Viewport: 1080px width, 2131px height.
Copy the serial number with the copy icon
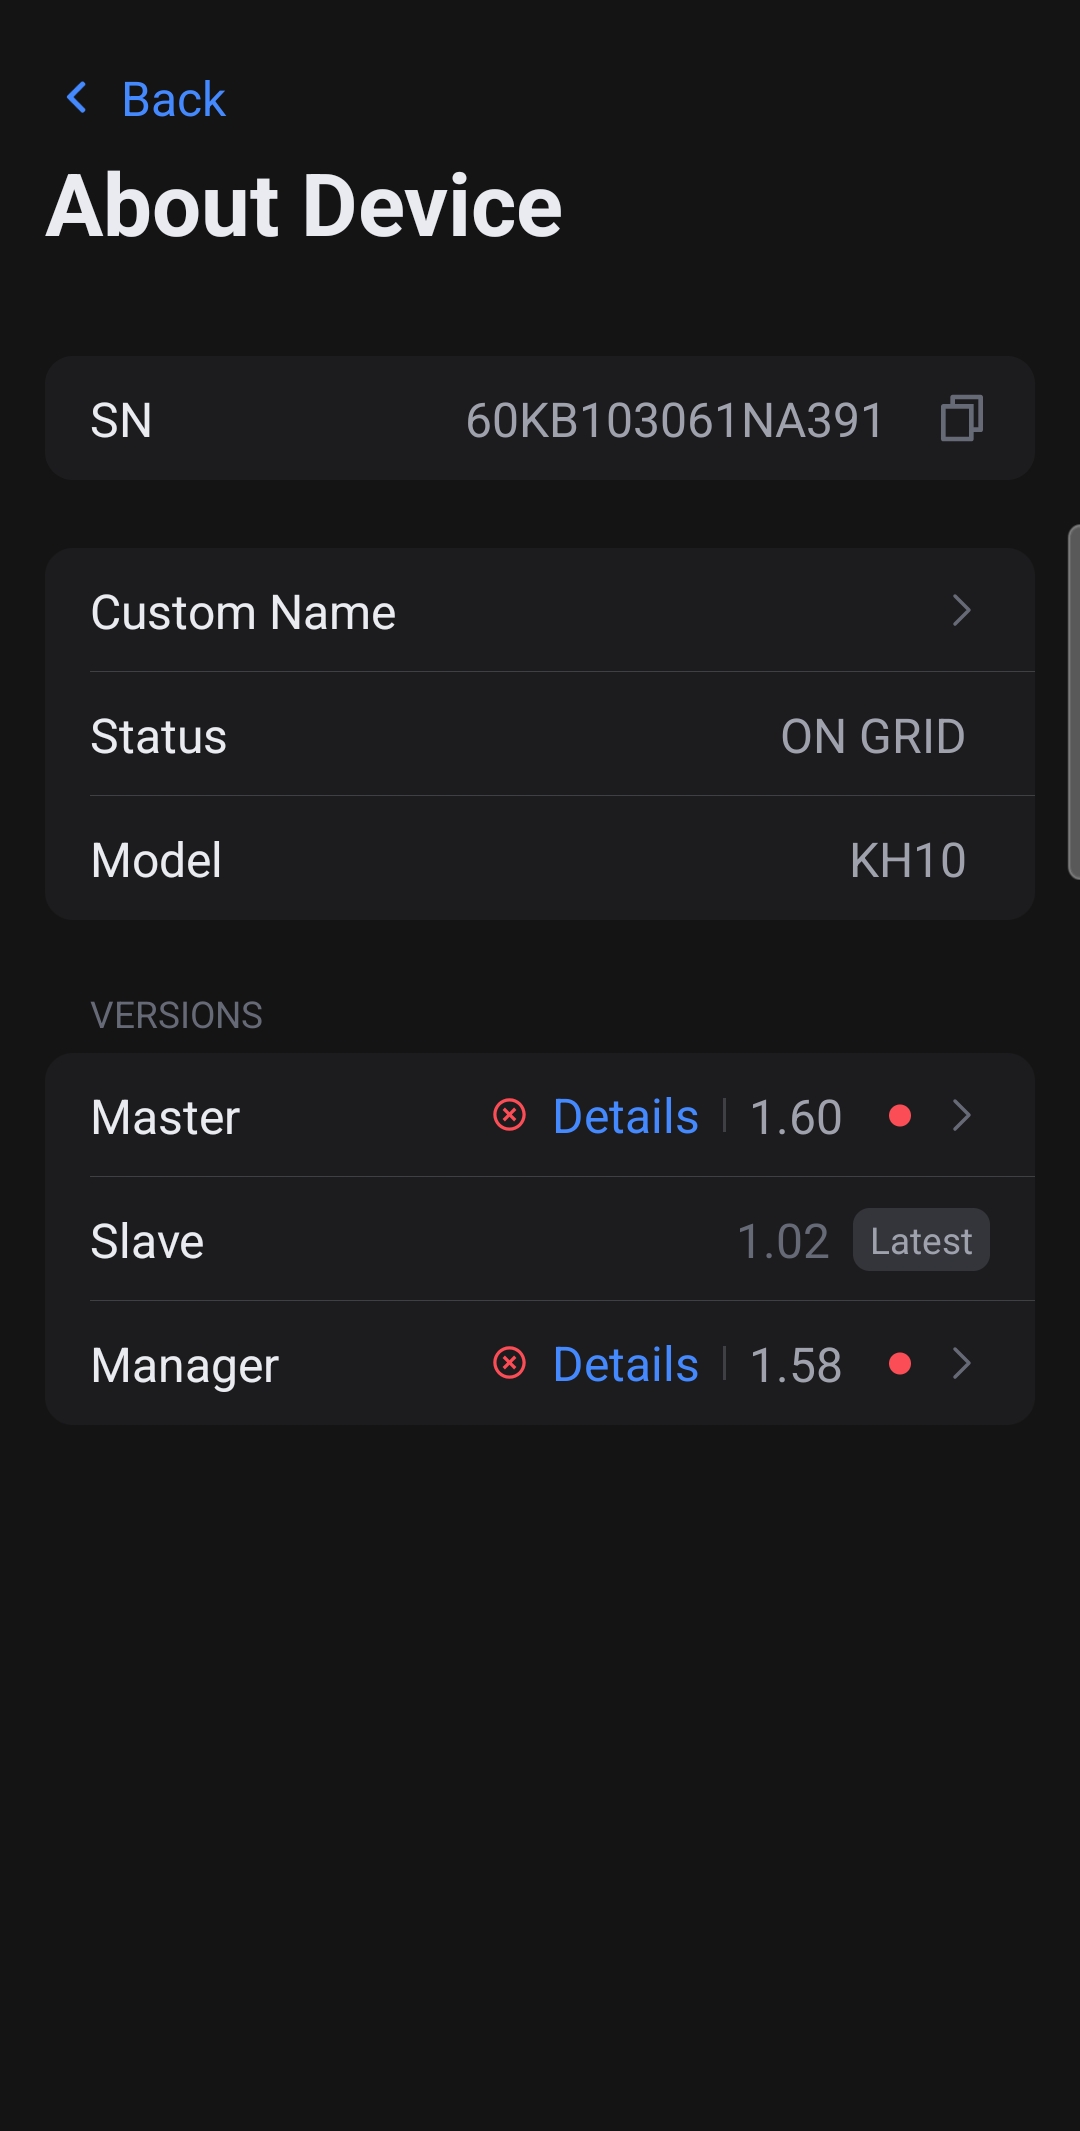point(962,418)
